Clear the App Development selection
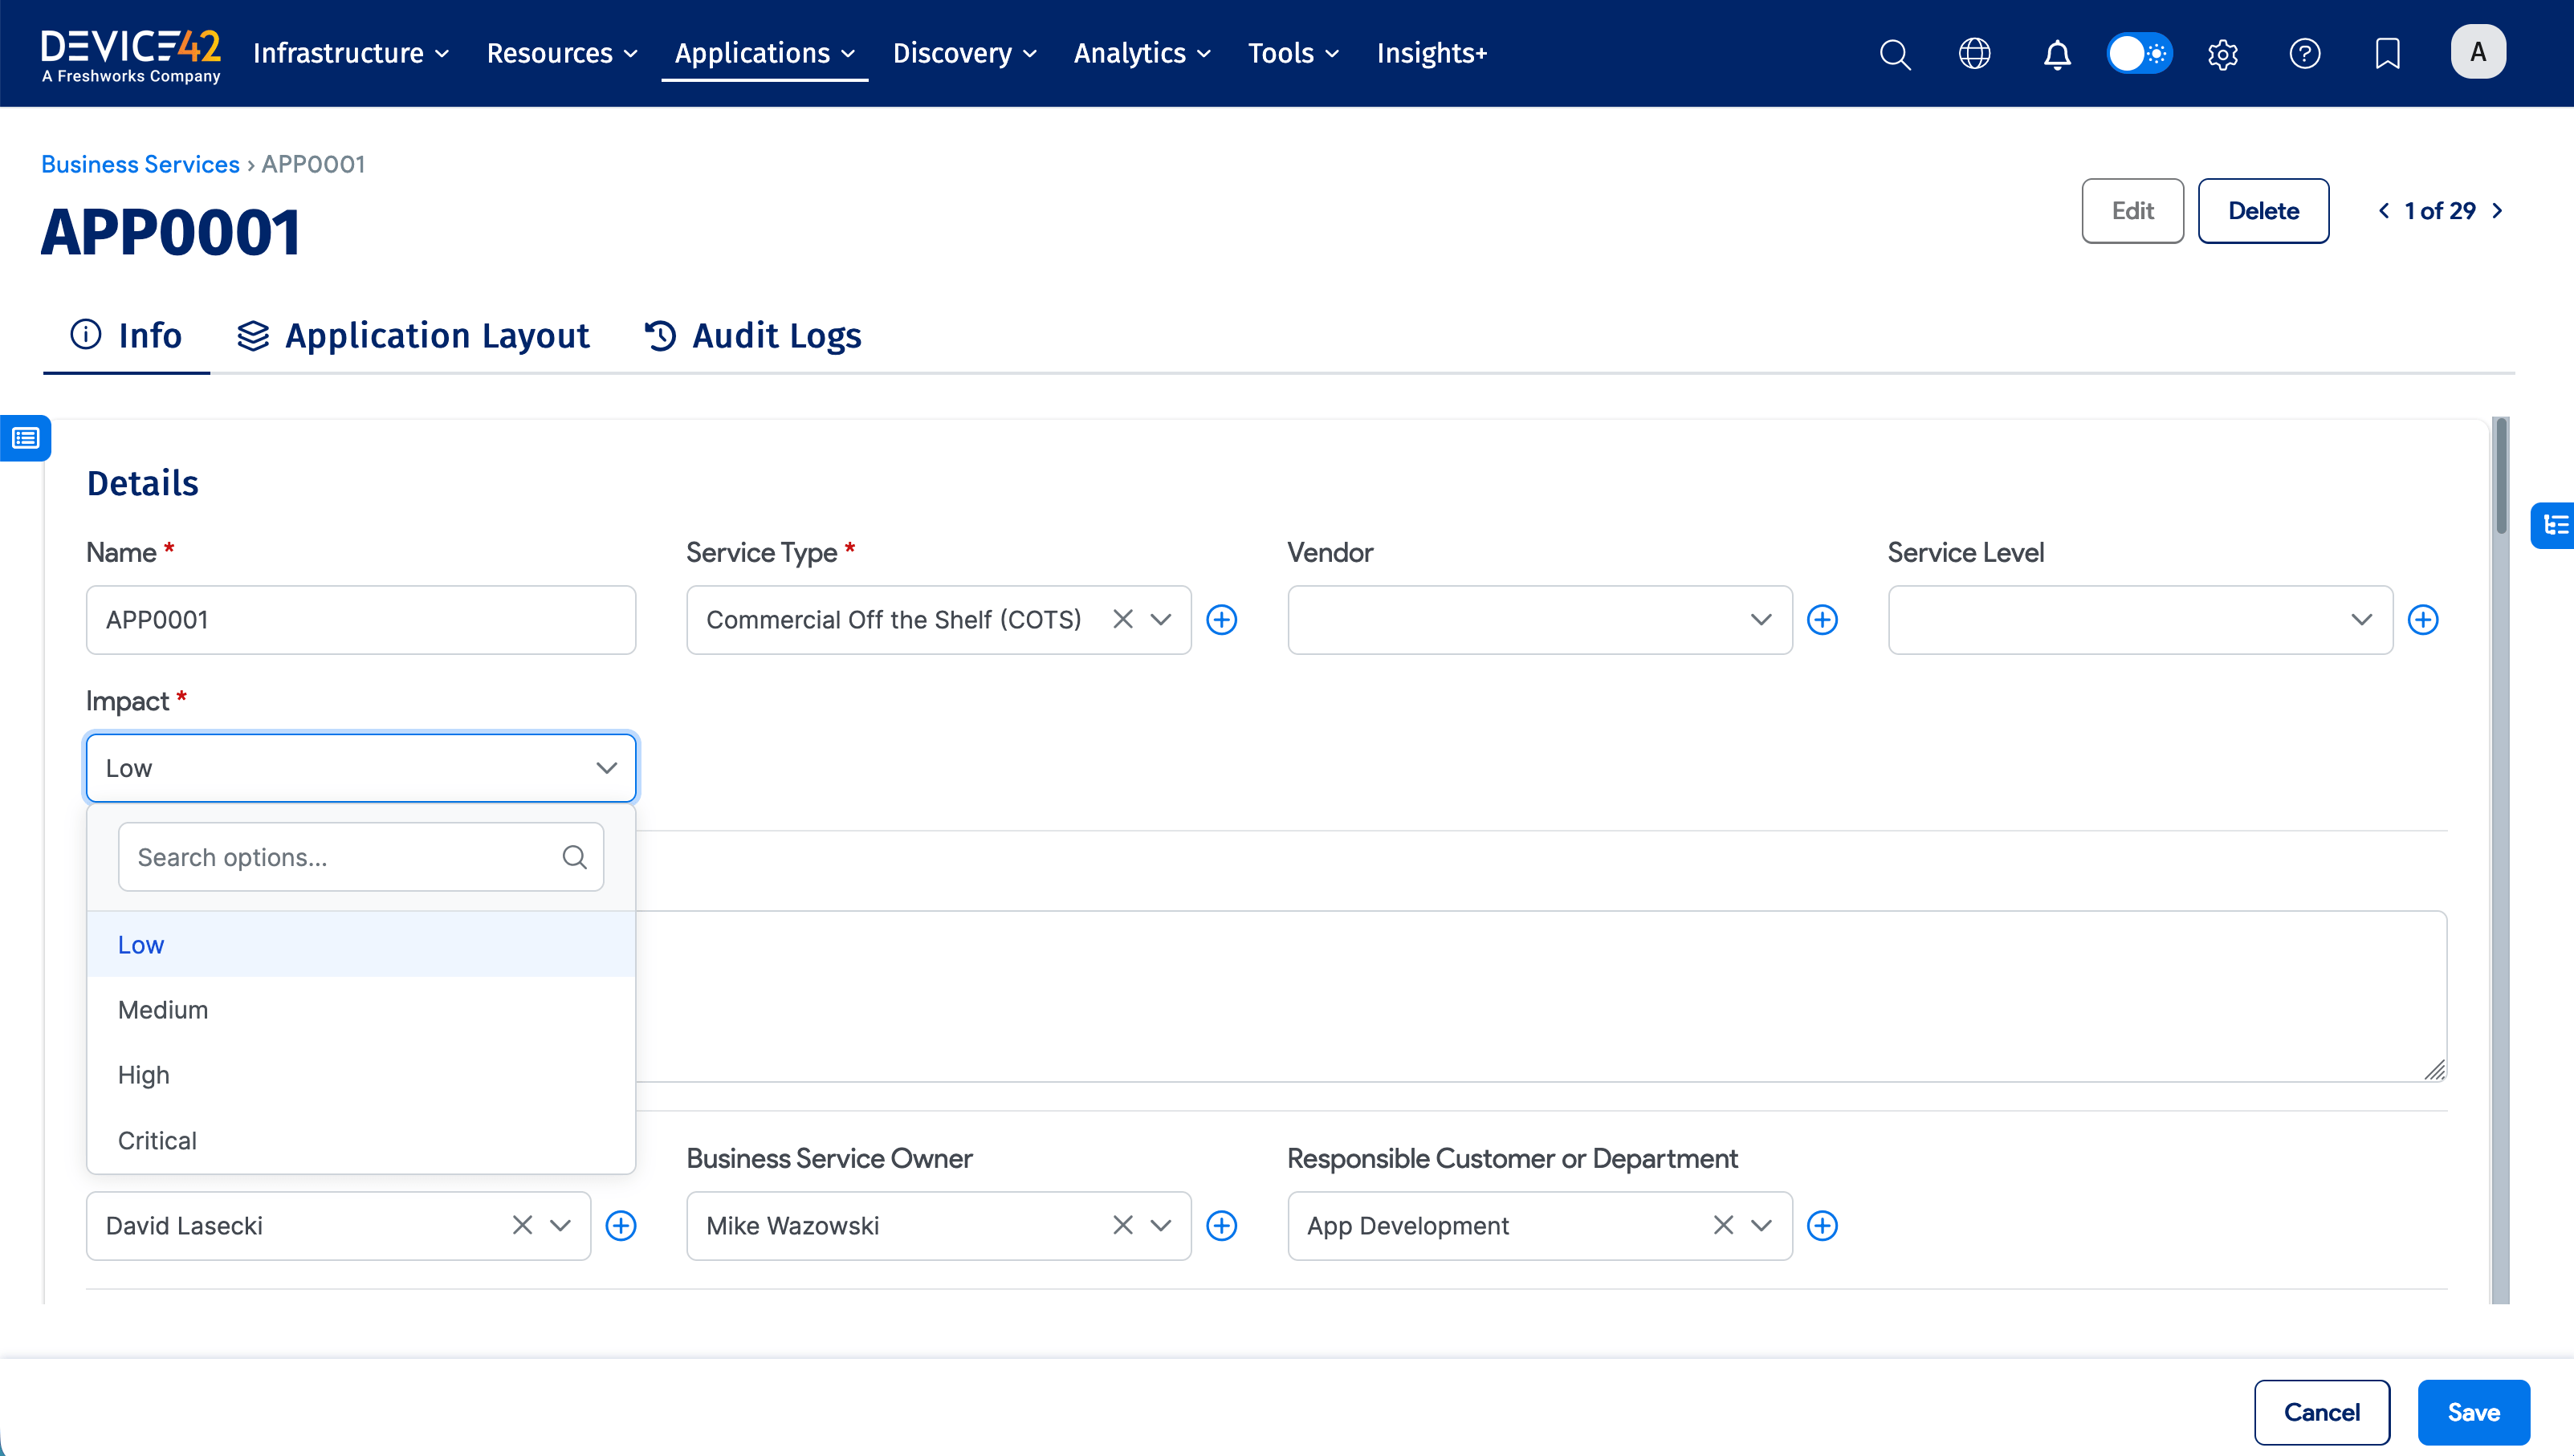The height and width of the screenshot is (1456, 2574). tap(1723, 1226)
